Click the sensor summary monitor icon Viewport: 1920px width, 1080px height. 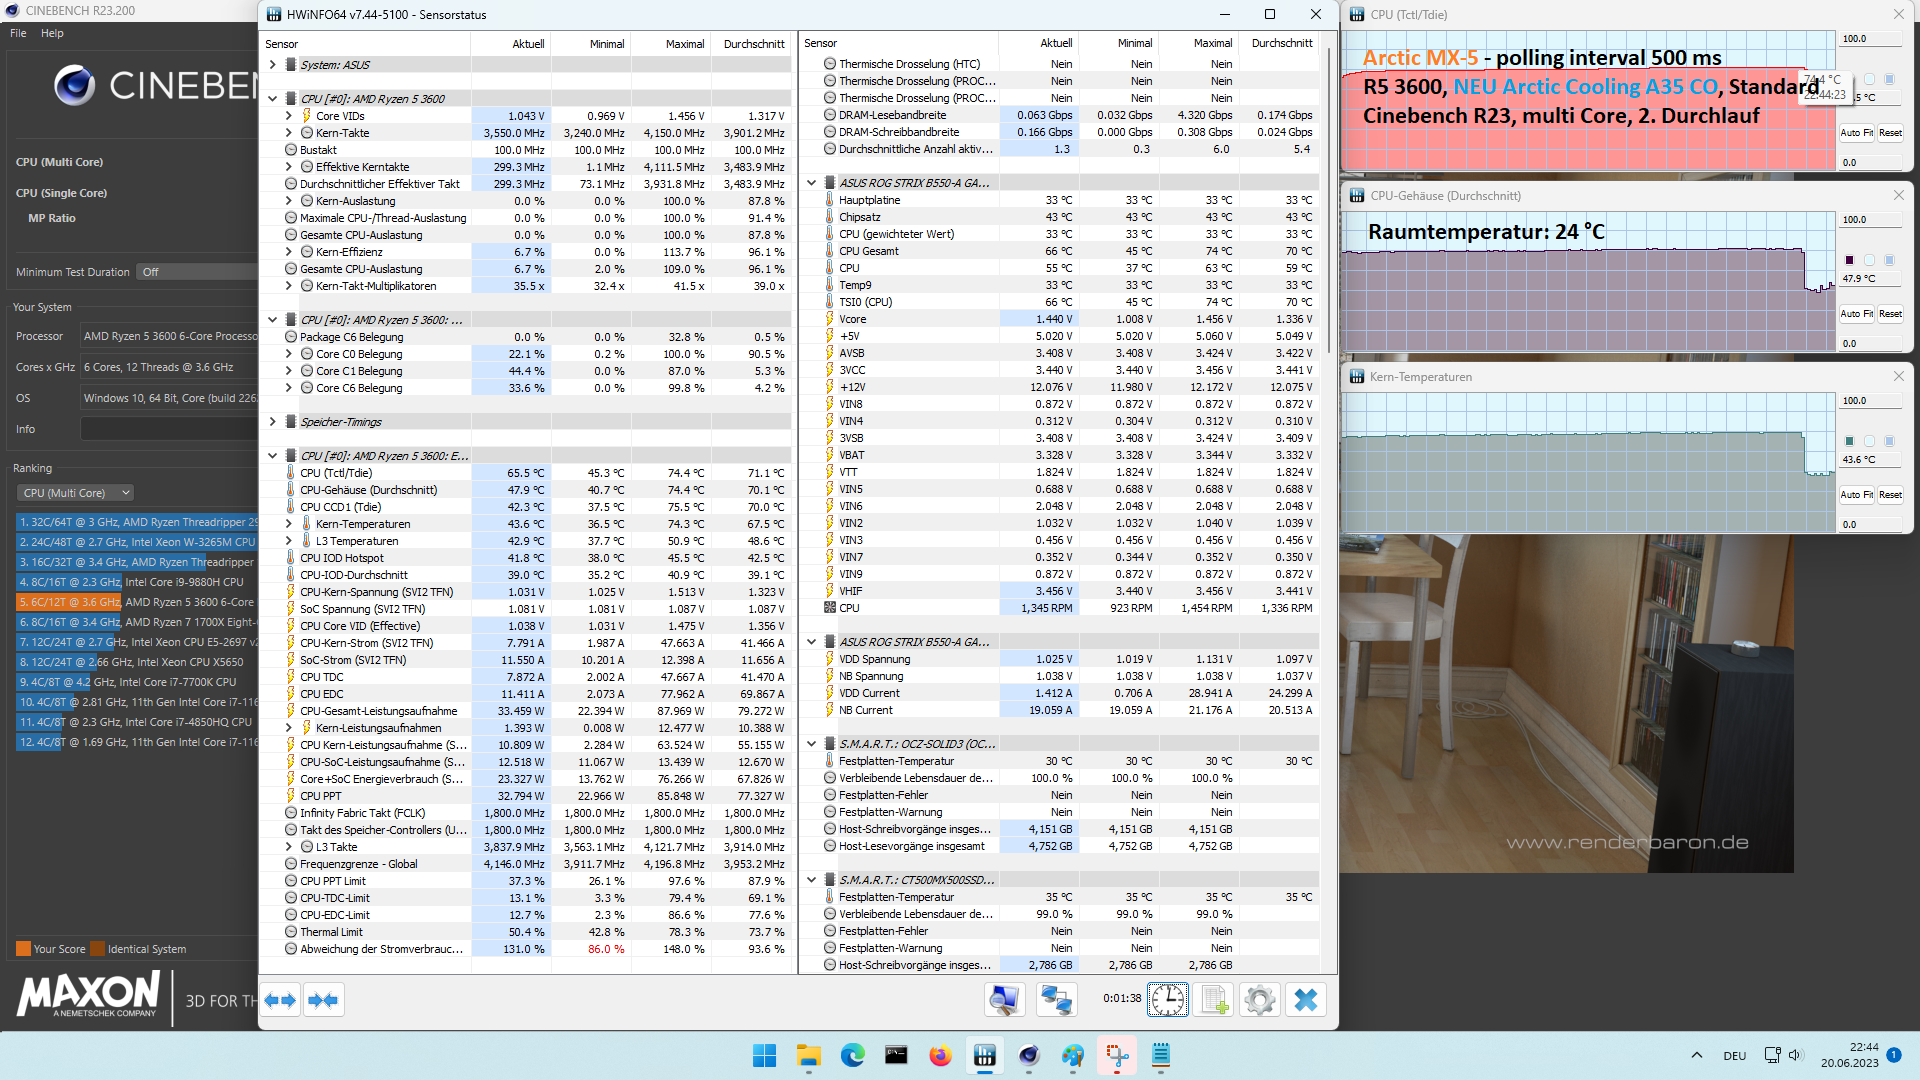click(1005, 1000)
